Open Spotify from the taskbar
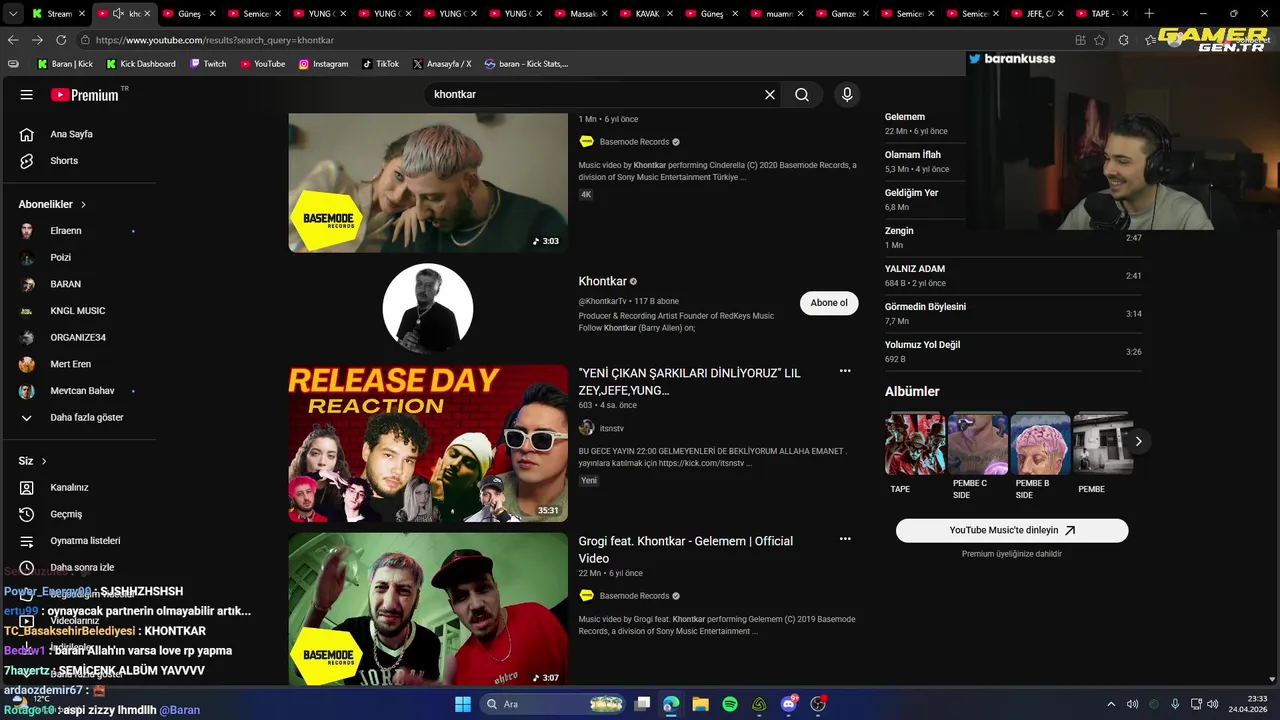The height and width of the screenshot is (720, 1280). click(730, 704)
